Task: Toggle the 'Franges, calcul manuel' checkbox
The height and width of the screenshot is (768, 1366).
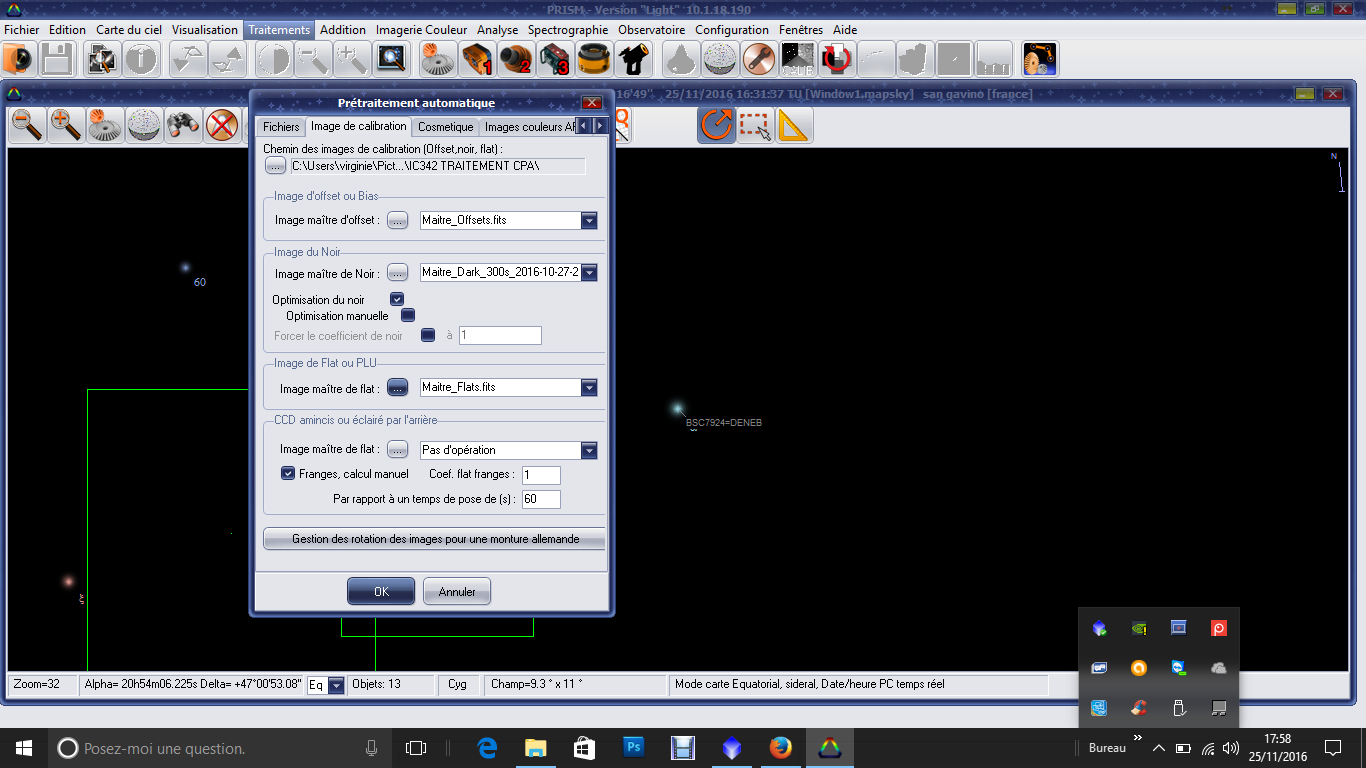Action: pos(288,474)
